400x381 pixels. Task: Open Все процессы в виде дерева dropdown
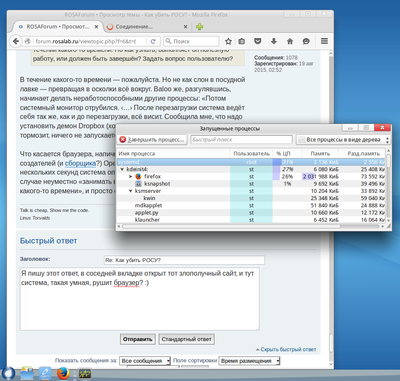[x=343, y=140]
